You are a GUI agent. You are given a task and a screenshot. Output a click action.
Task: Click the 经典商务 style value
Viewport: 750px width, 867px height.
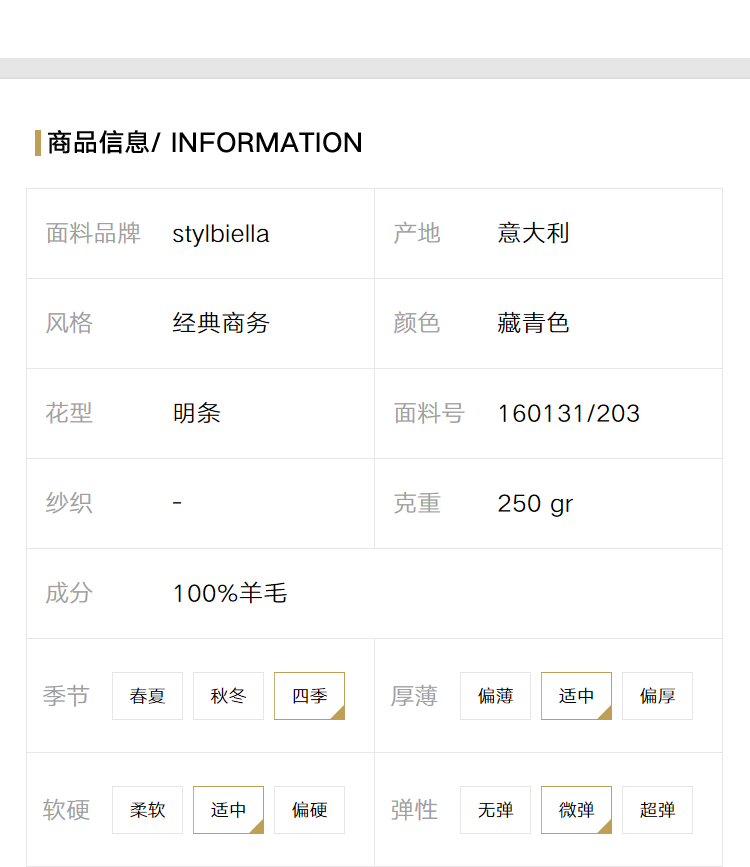point(221,323)
